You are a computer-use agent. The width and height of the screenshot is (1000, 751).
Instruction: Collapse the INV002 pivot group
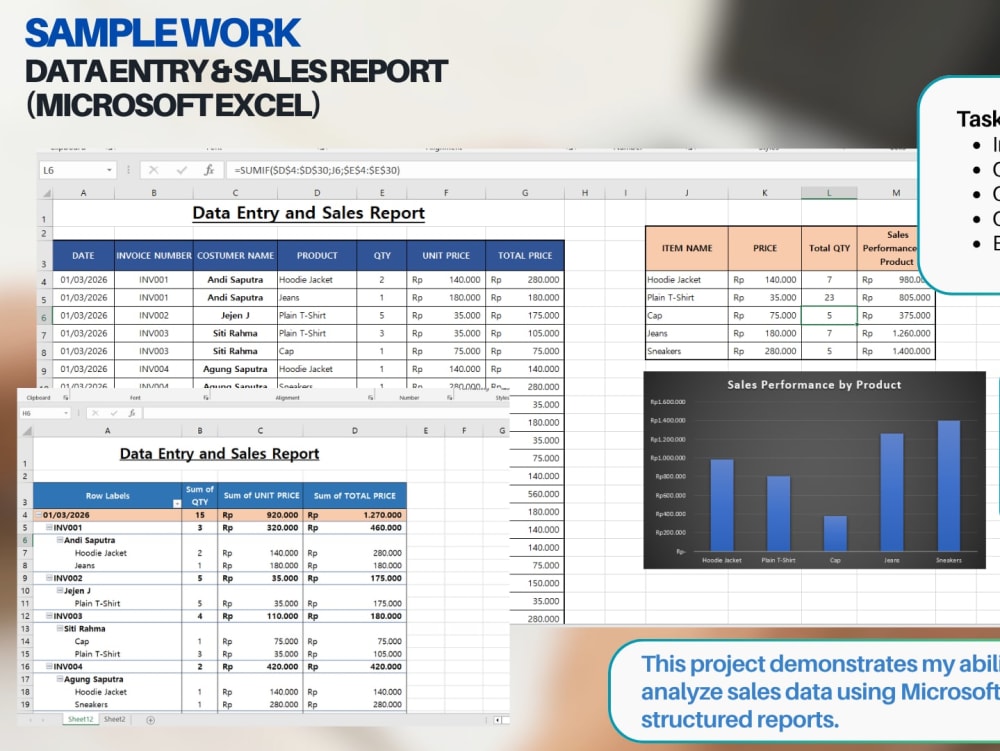point(49,578)
